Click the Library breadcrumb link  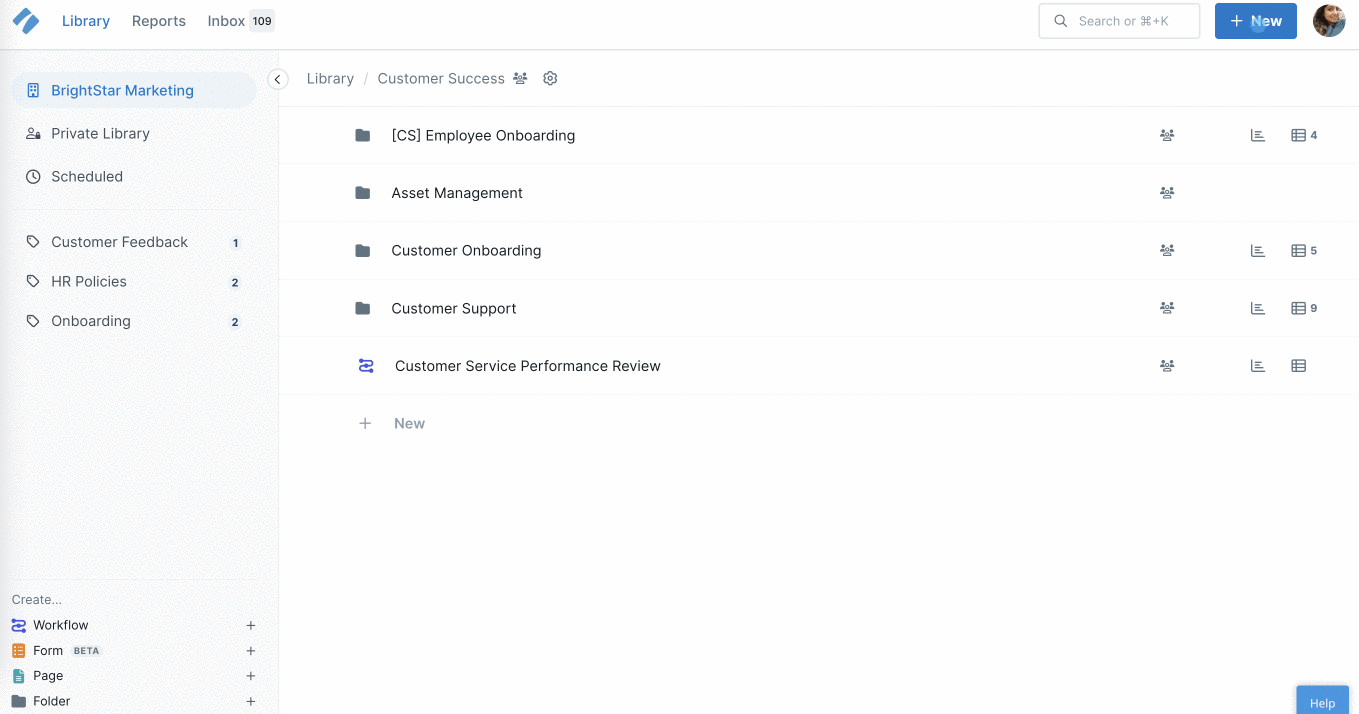pos(330,78)
